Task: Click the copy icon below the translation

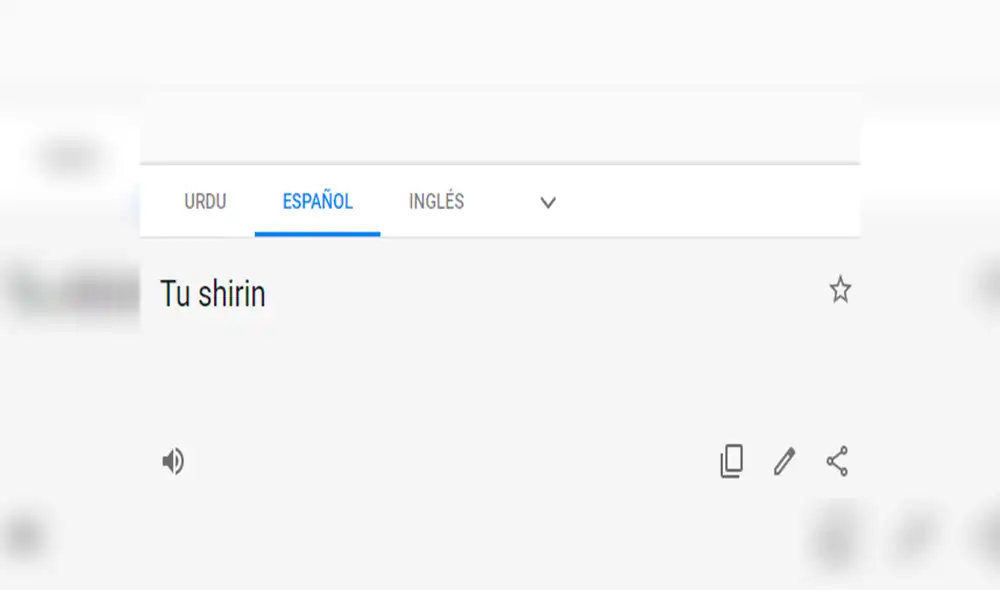Action: coord(731,461)
